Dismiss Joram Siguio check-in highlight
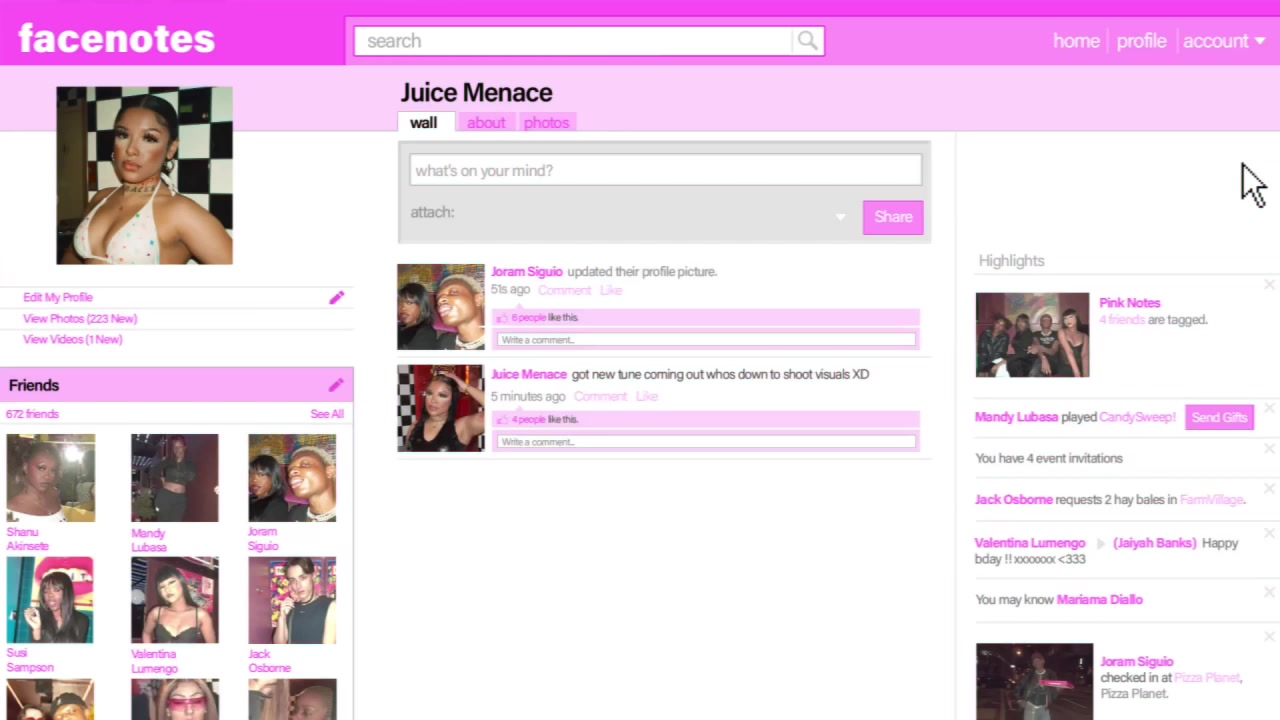1280x720 pixels. click(1269, 636)
